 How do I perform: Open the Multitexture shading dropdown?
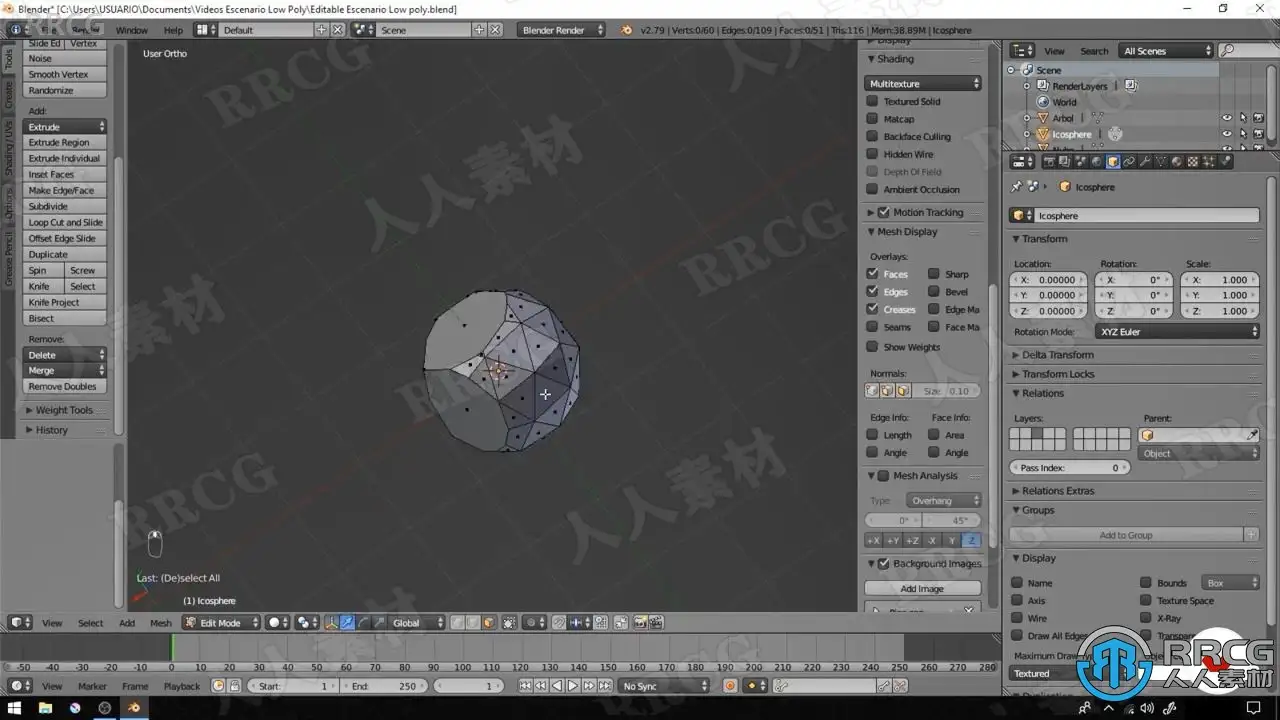(x=923, y=84)
